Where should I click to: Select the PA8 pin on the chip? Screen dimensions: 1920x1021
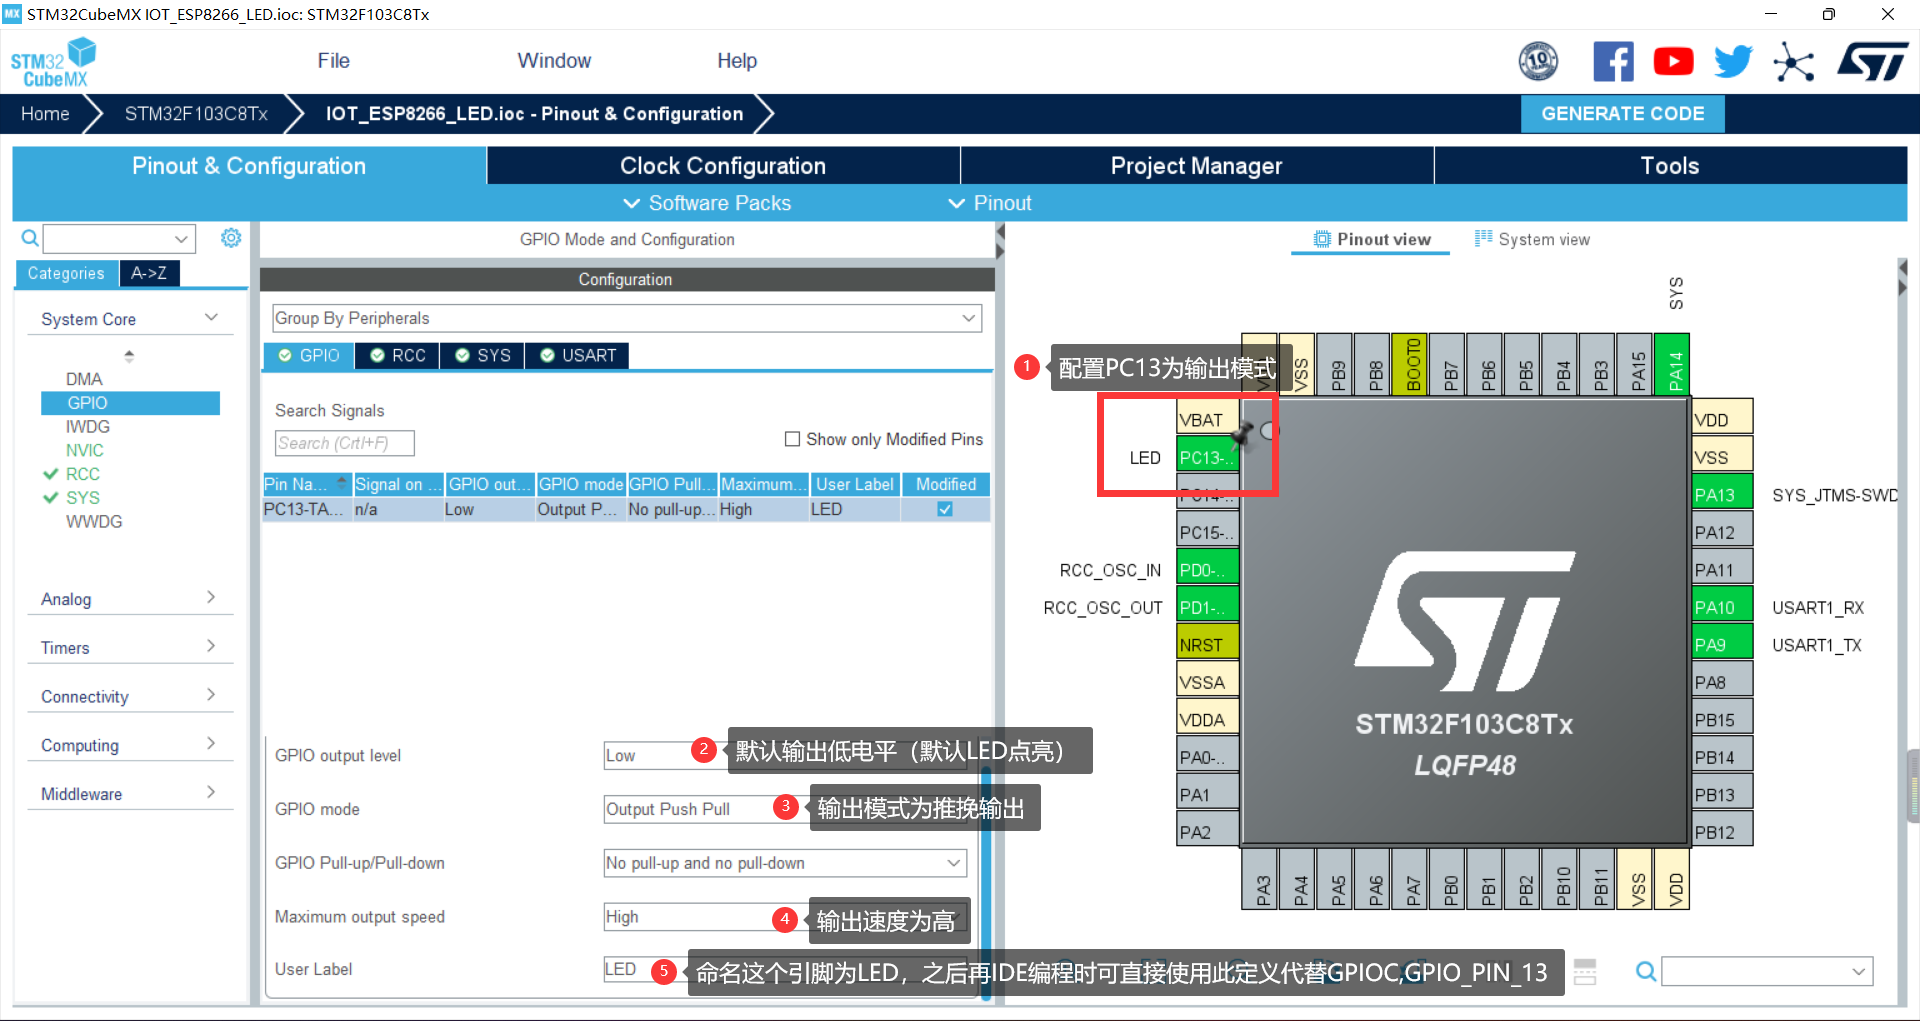coord(1722,682)
